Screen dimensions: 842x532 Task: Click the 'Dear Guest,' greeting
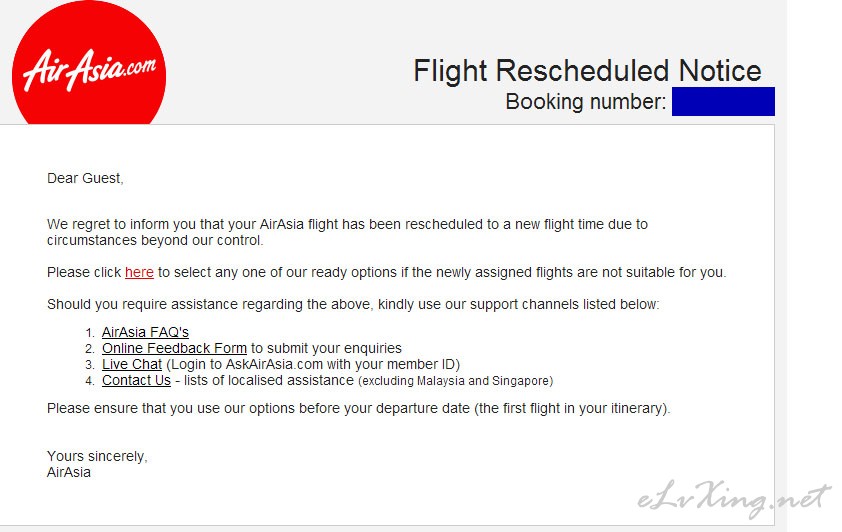pyautogui.click(x=85, y=178)
